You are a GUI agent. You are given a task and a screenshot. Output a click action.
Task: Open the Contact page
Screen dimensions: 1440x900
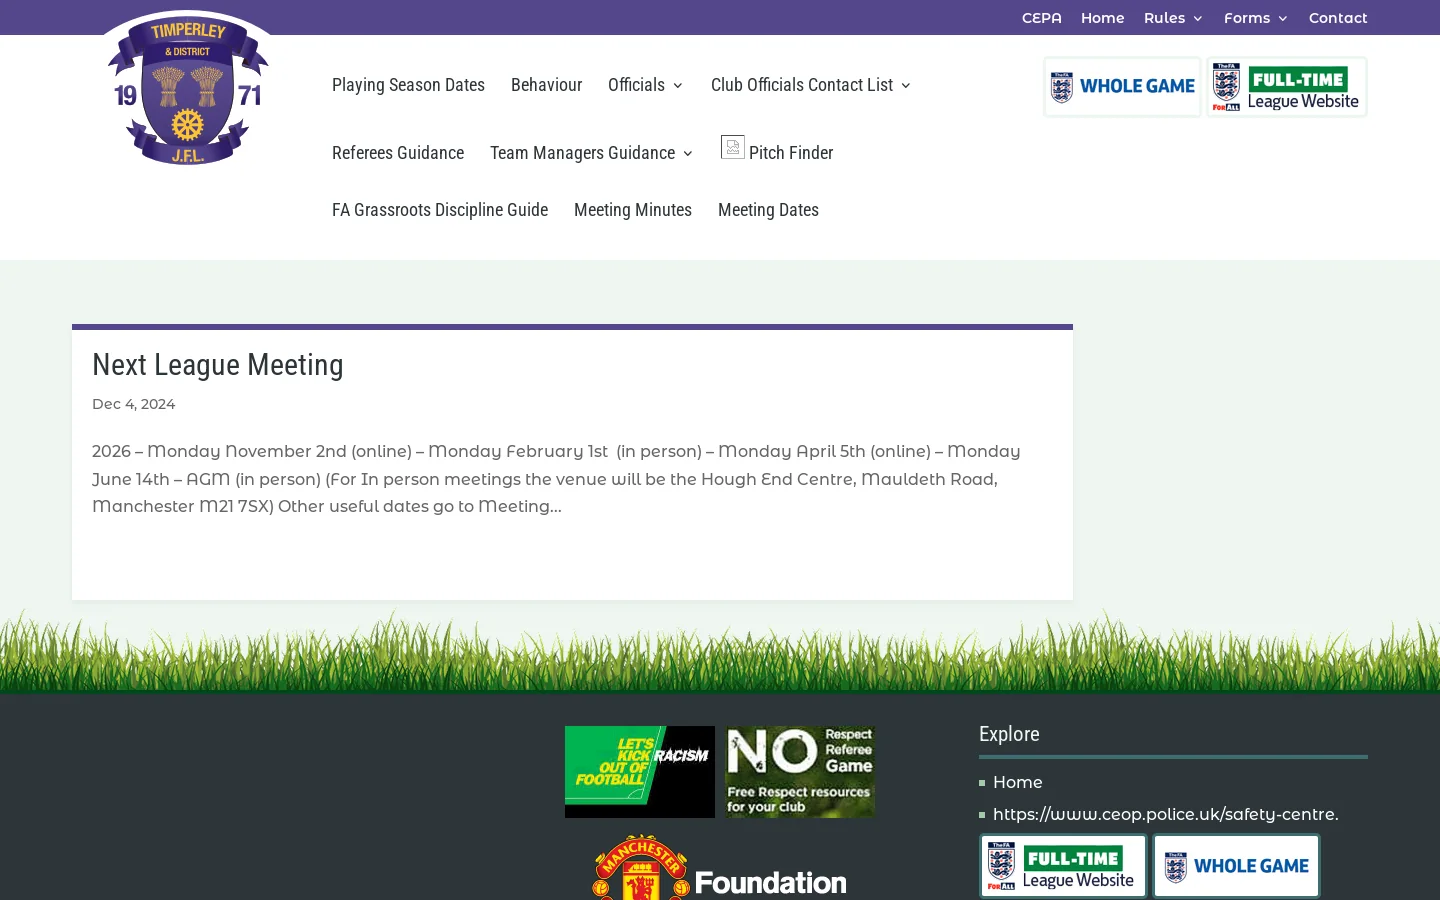(x=1338, y=18)
